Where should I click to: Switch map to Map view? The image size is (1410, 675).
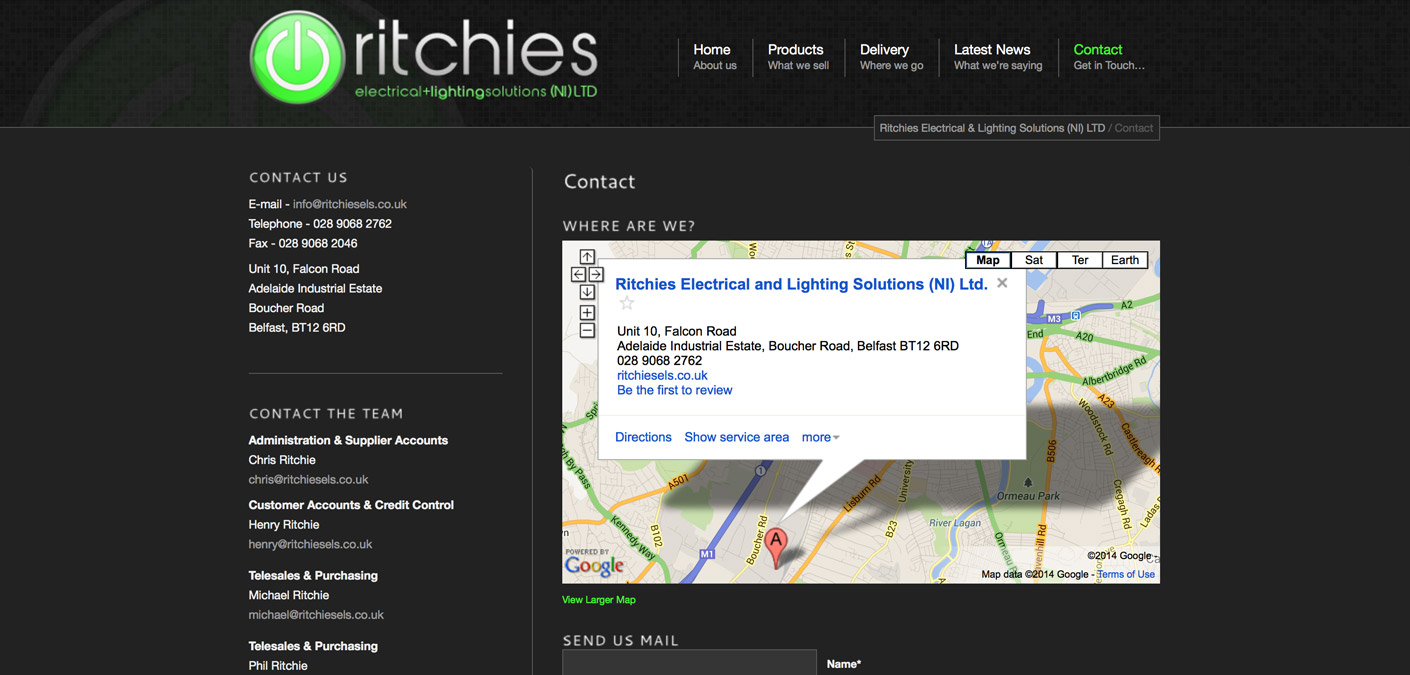[988, 260]
